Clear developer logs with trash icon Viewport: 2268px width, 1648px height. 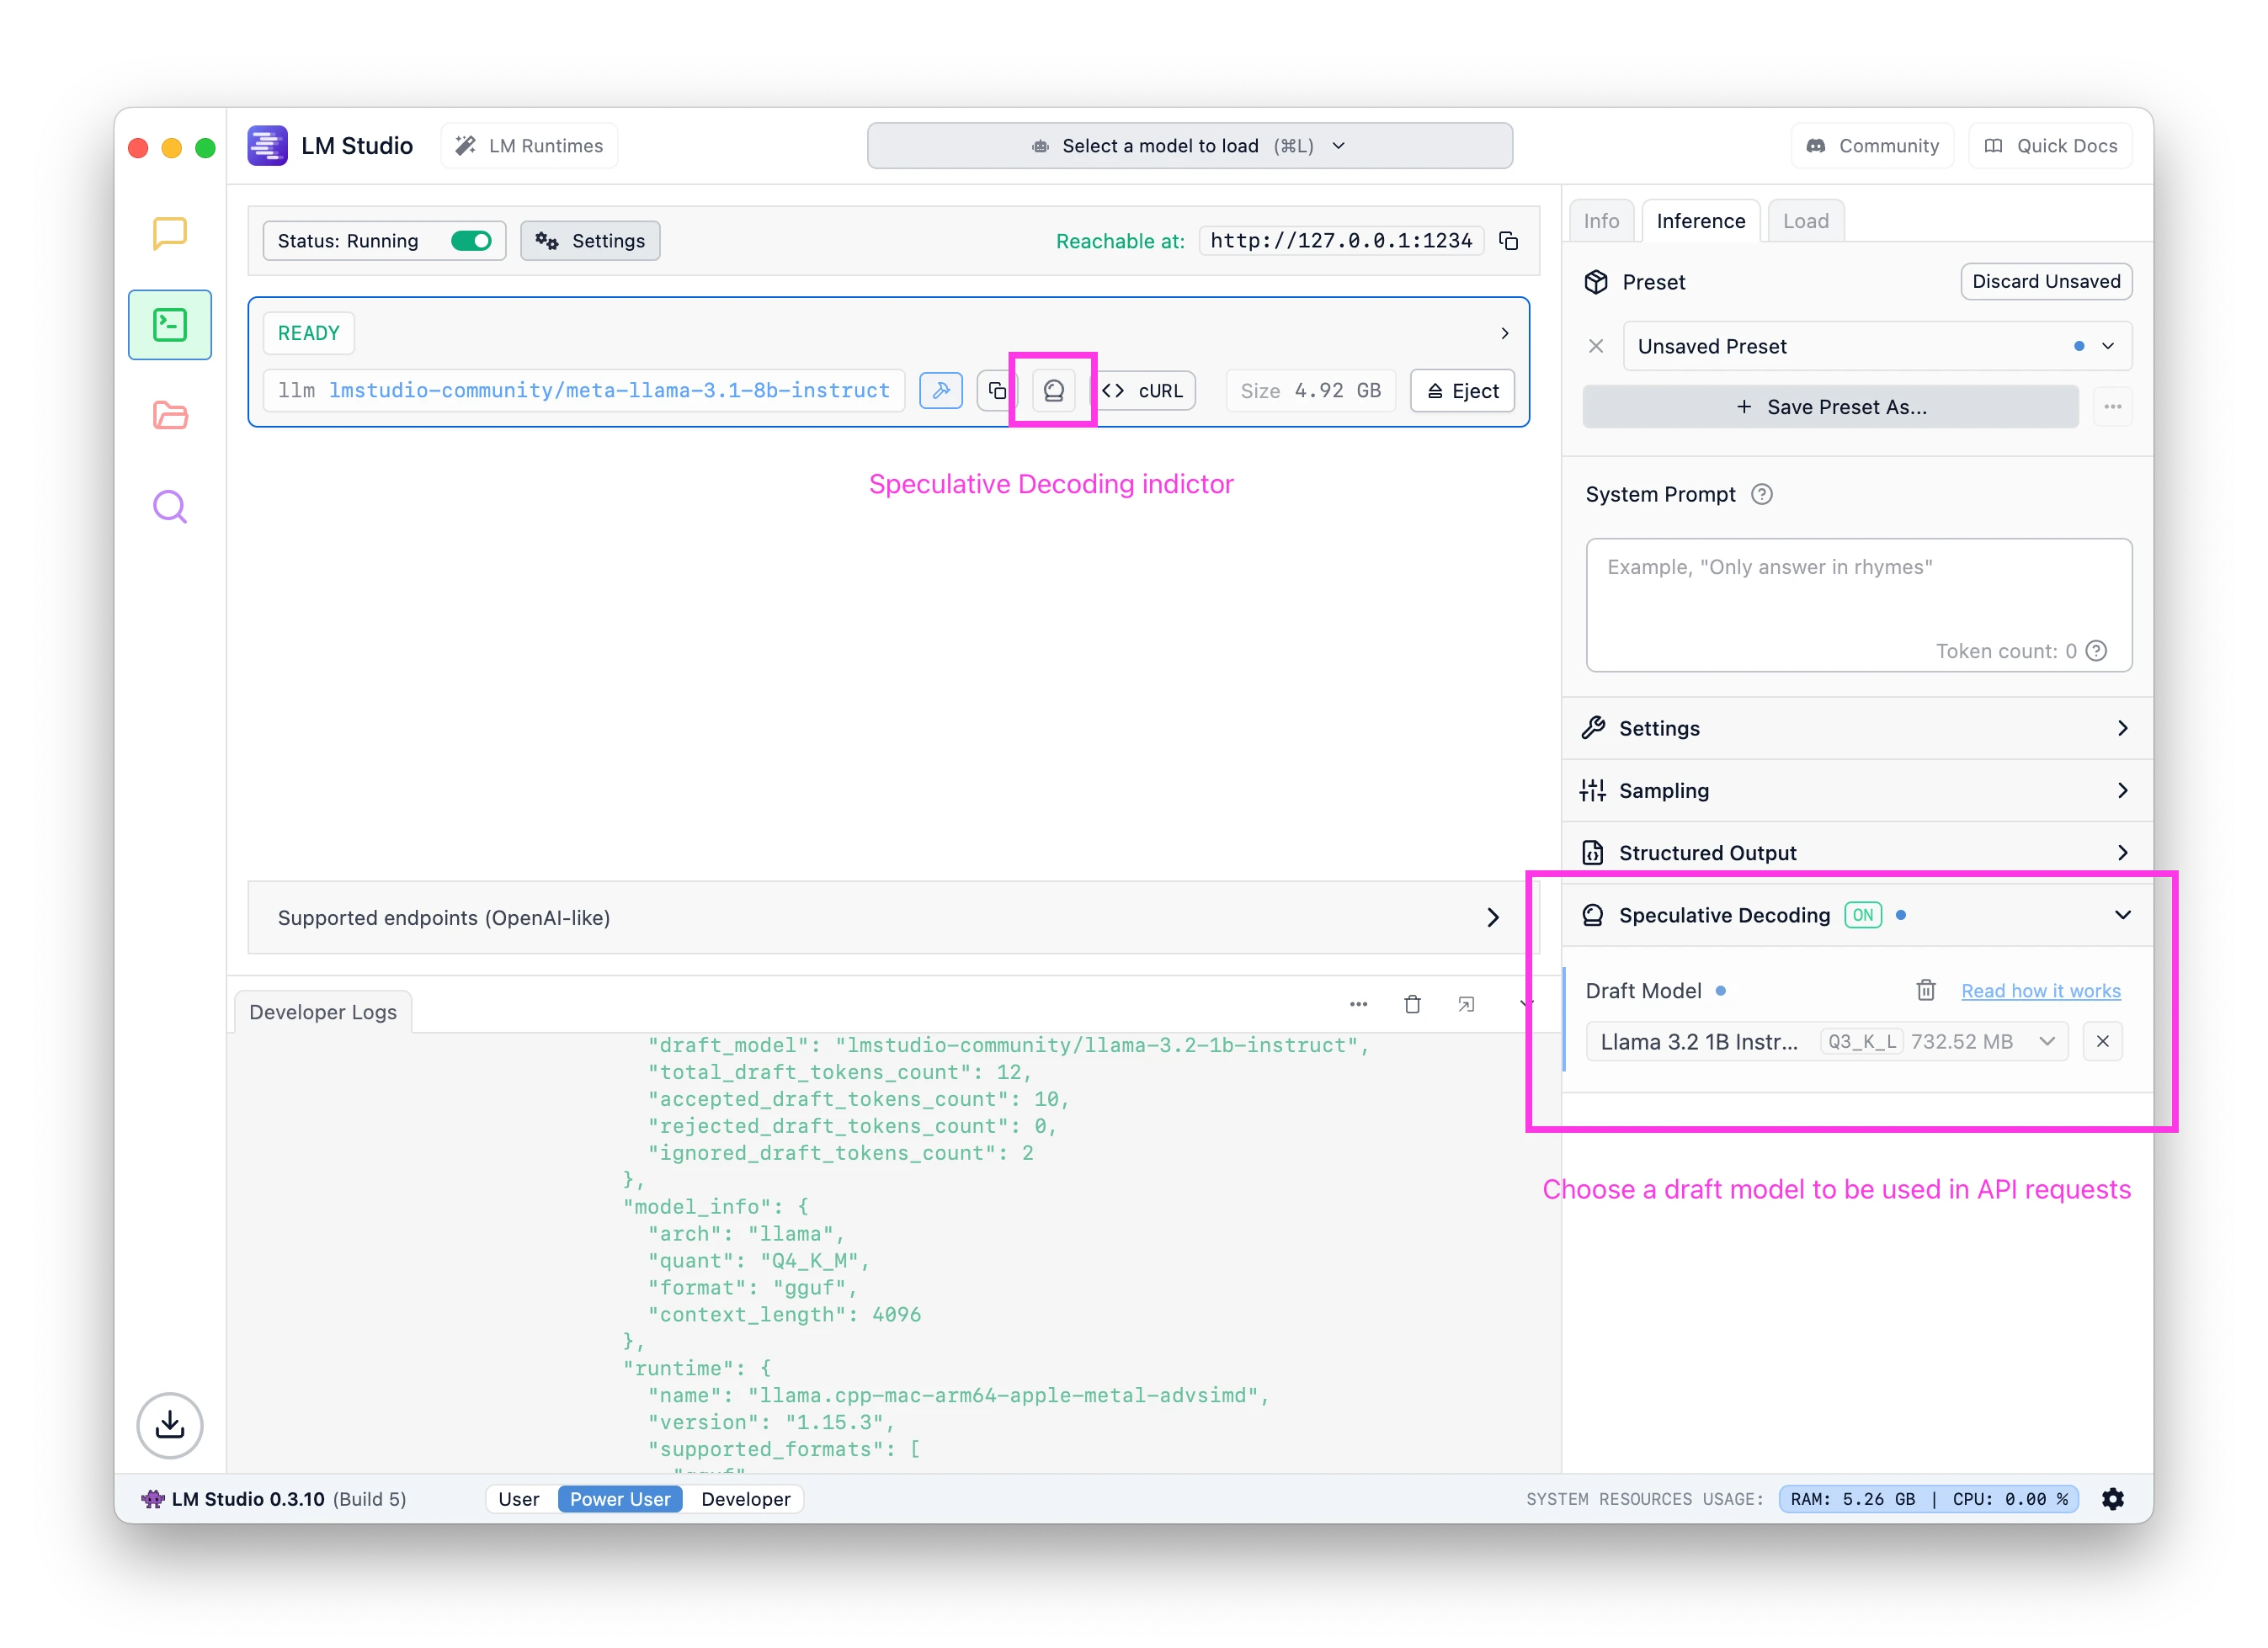(1412, 1004)
